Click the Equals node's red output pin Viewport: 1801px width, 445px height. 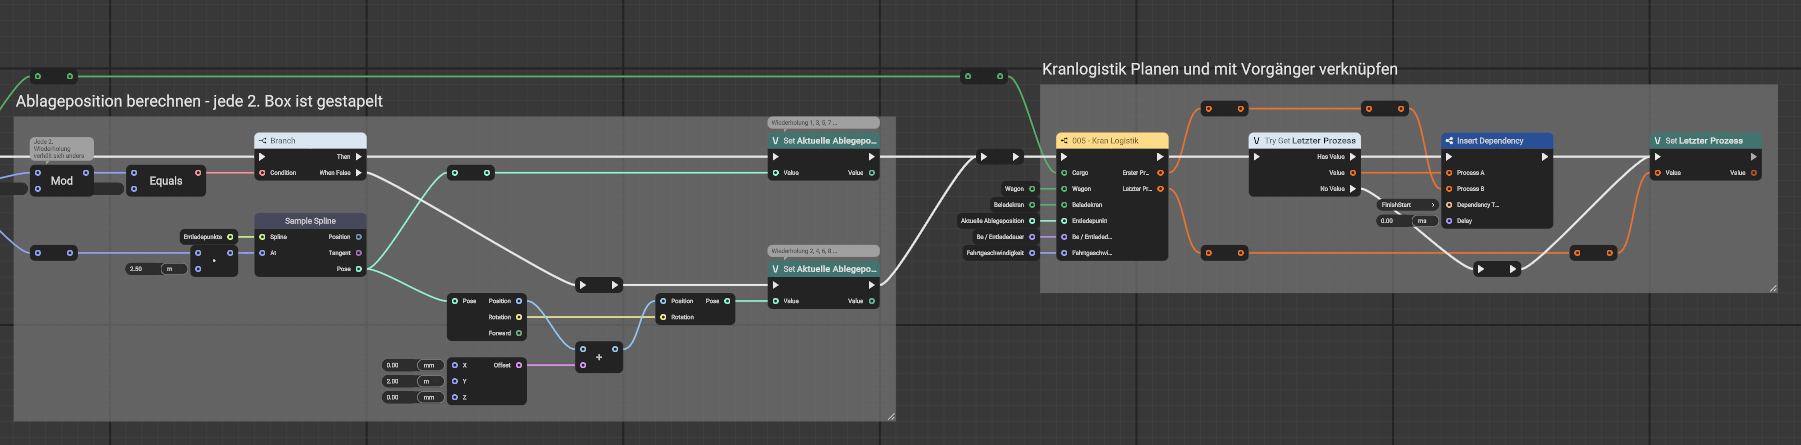[x=198, y=173]
